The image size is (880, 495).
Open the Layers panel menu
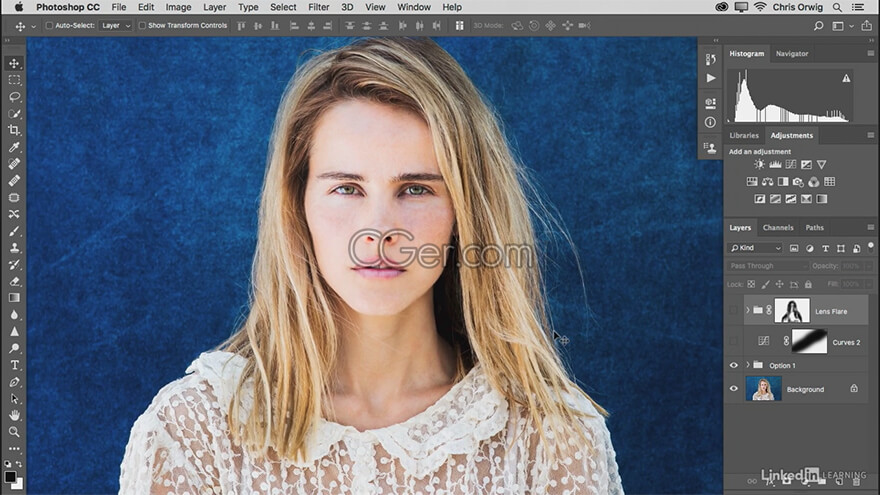[x=870, y=227]
